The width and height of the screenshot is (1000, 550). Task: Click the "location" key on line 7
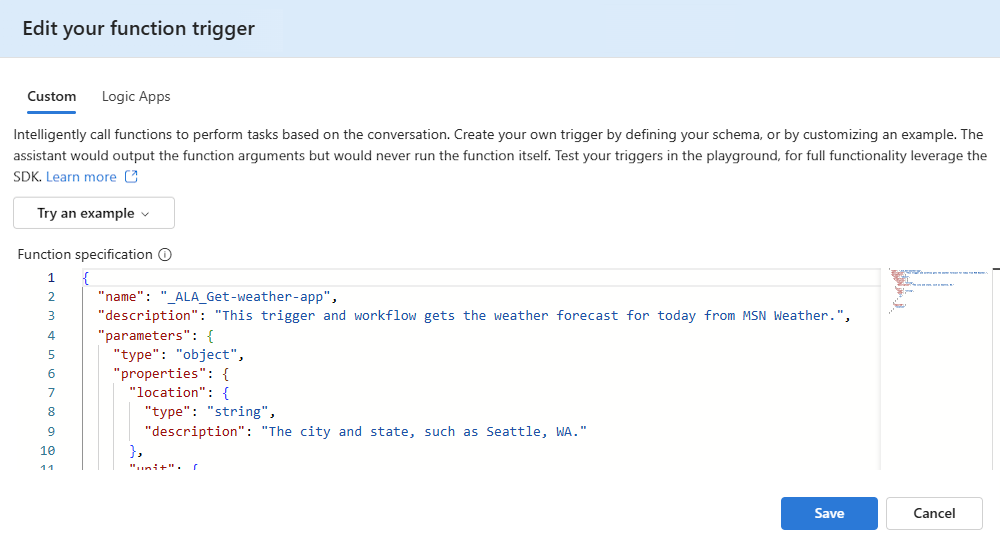(167, 393)
